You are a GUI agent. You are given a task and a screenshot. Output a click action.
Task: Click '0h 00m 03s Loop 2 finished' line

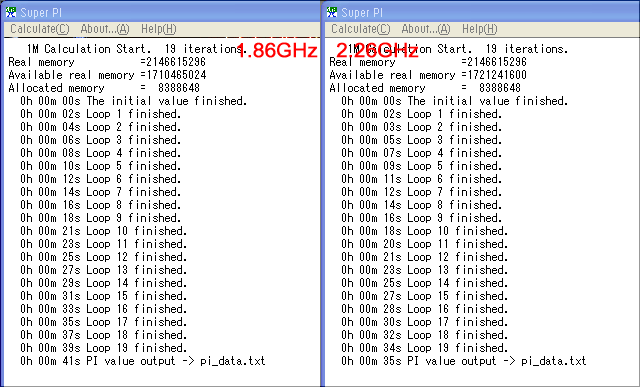pos(422,127)
